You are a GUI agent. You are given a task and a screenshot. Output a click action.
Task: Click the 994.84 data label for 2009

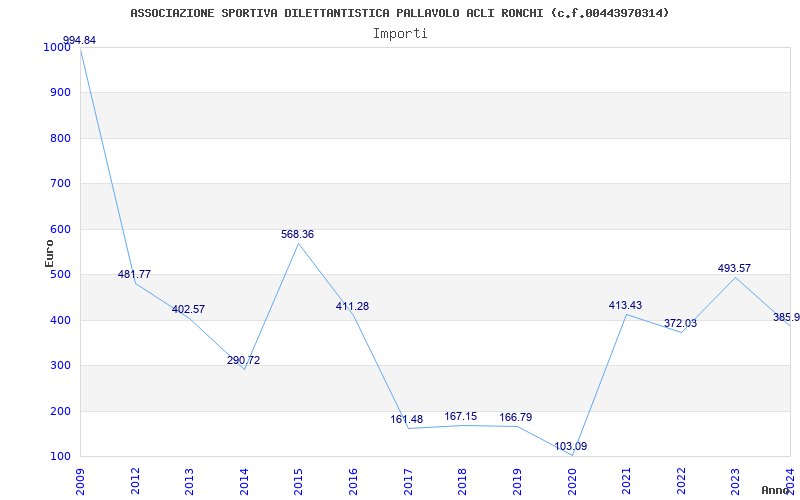(79, 40)
